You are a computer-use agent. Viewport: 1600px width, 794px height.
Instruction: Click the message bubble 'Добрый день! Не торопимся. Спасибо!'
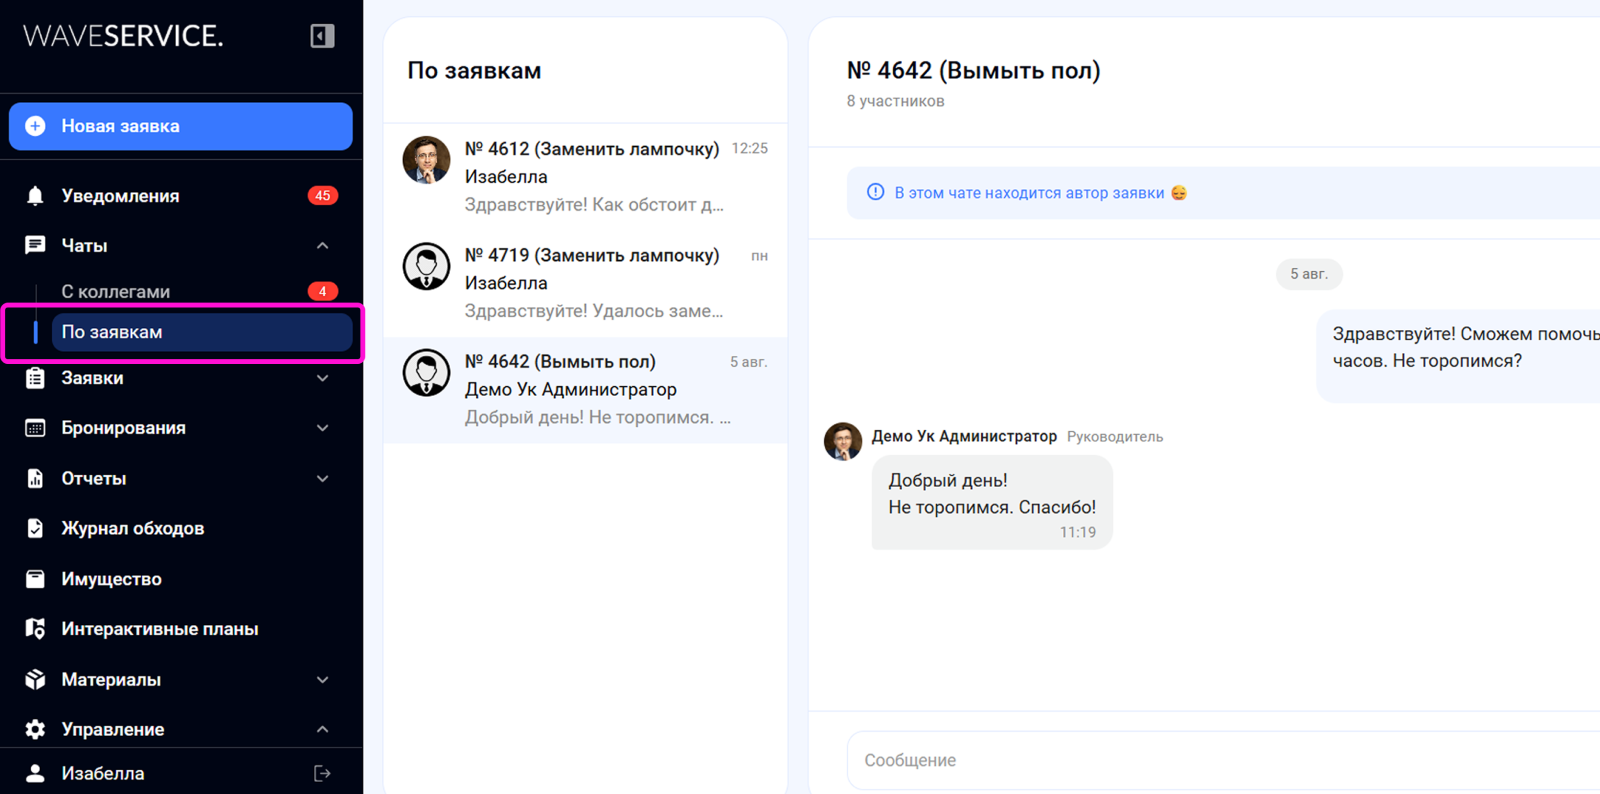(992, 503)
